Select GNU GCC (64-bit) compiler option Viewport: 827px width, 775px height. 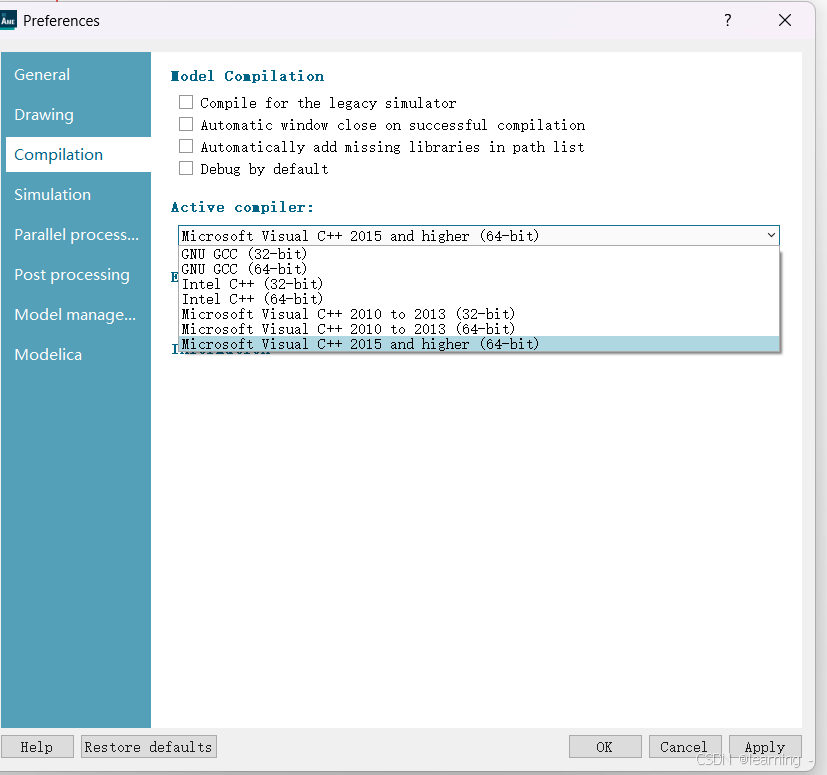(479, 269)
